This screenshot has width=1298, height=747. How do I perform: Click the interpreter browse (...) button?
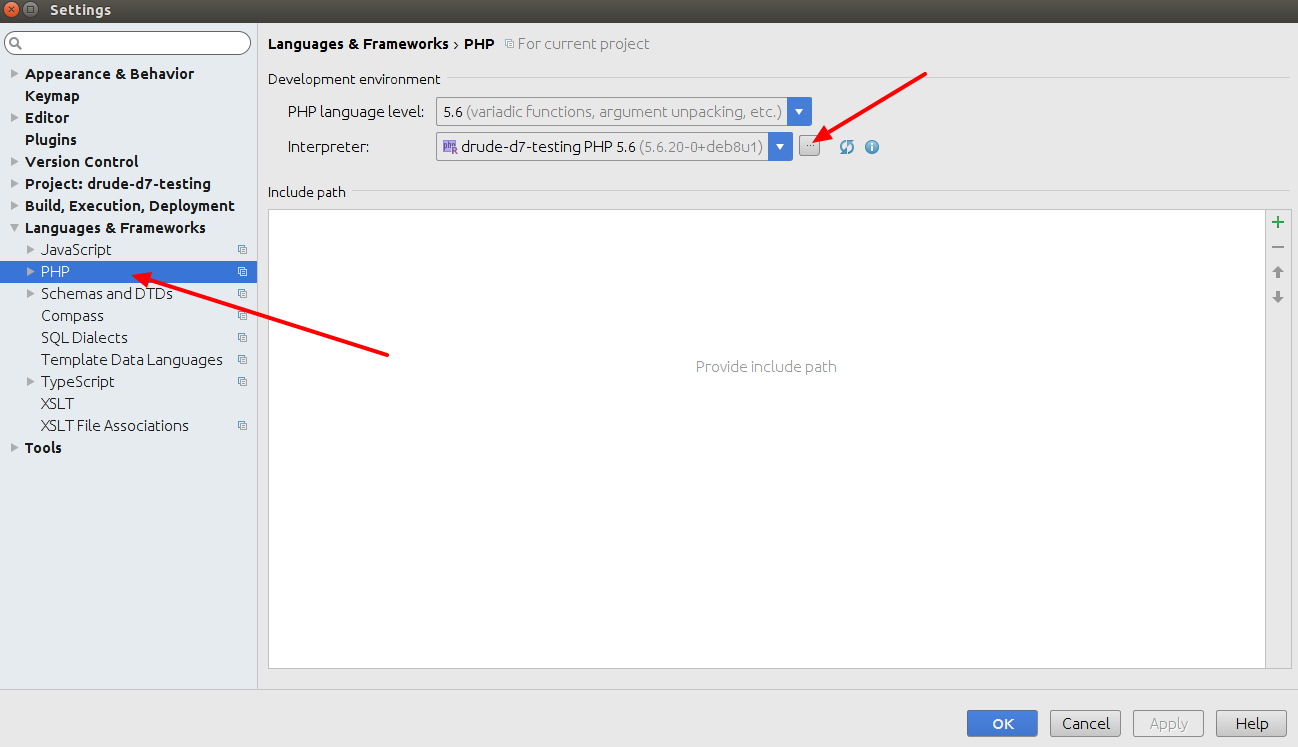click(809, 146)
